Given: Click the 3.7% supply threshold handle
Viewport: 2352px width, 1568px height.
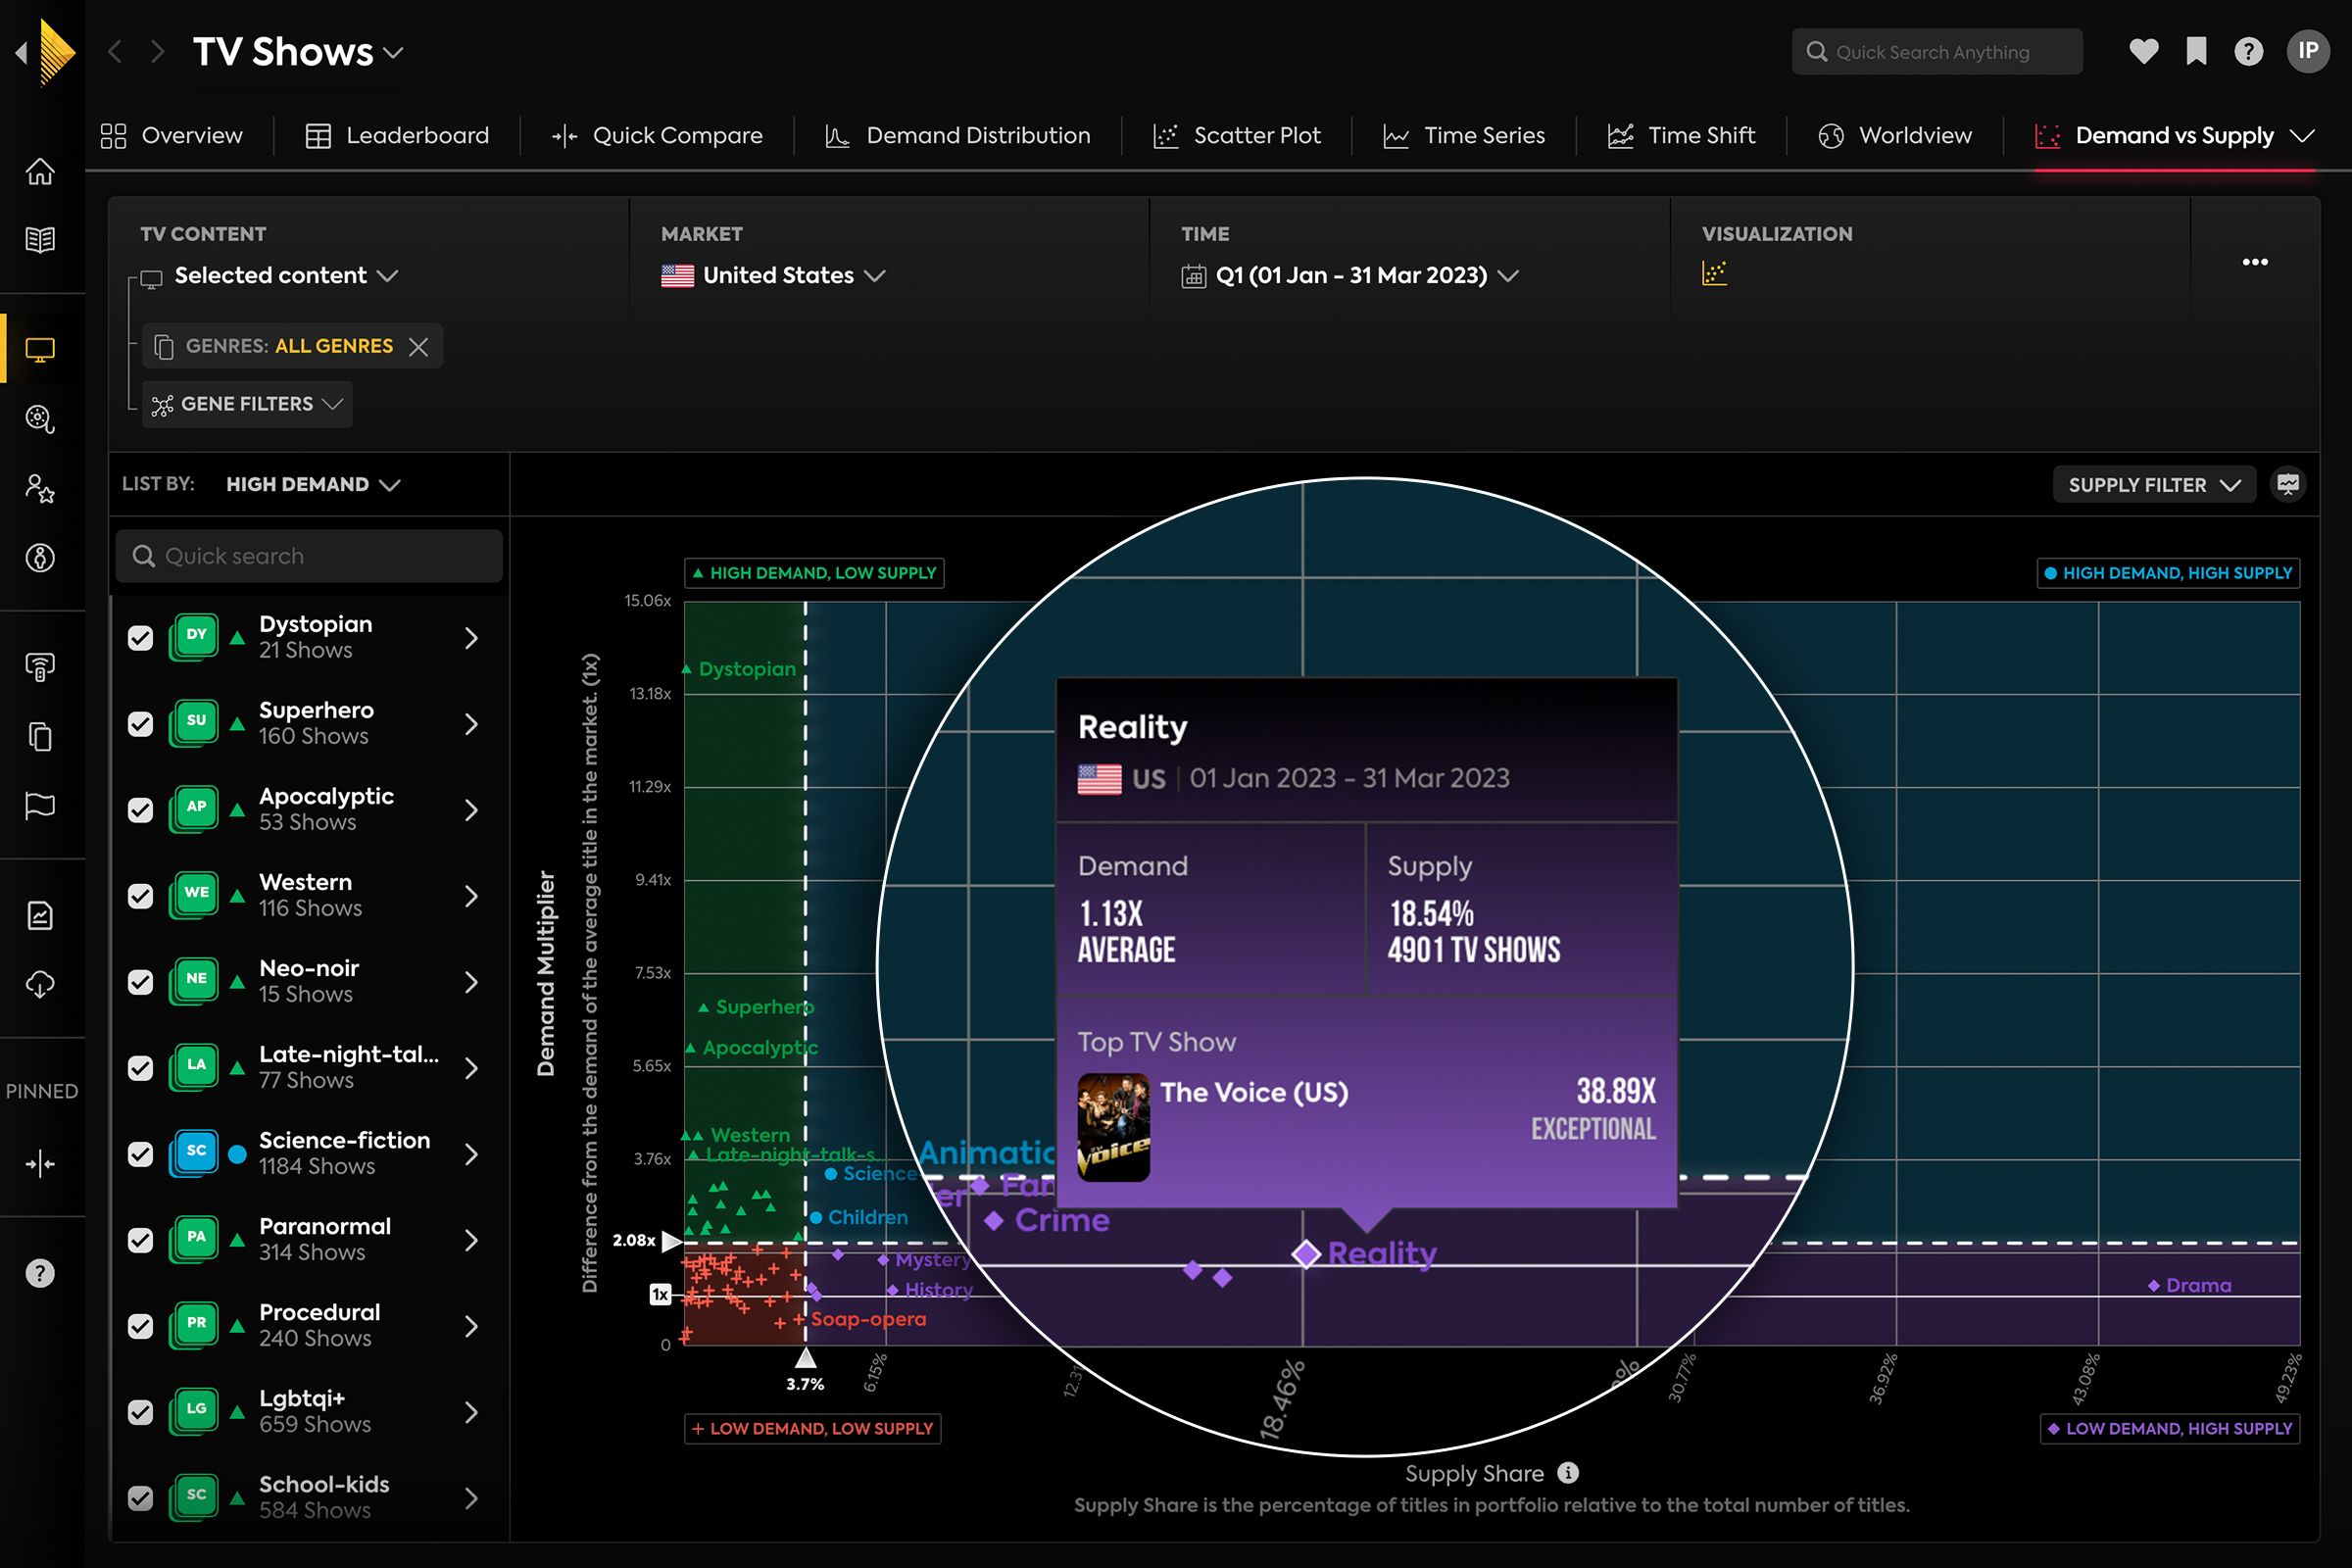Looking at the screenshot, I should click(805, 1358).
